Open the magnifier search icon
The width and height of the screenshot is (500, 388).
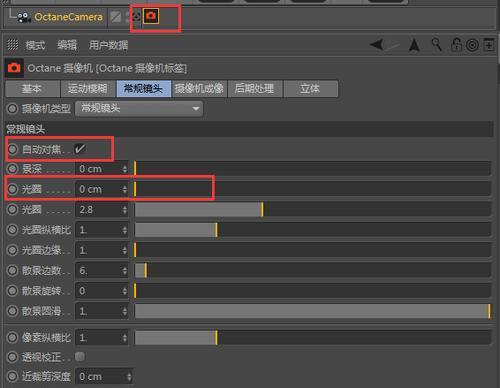(436, 44)
